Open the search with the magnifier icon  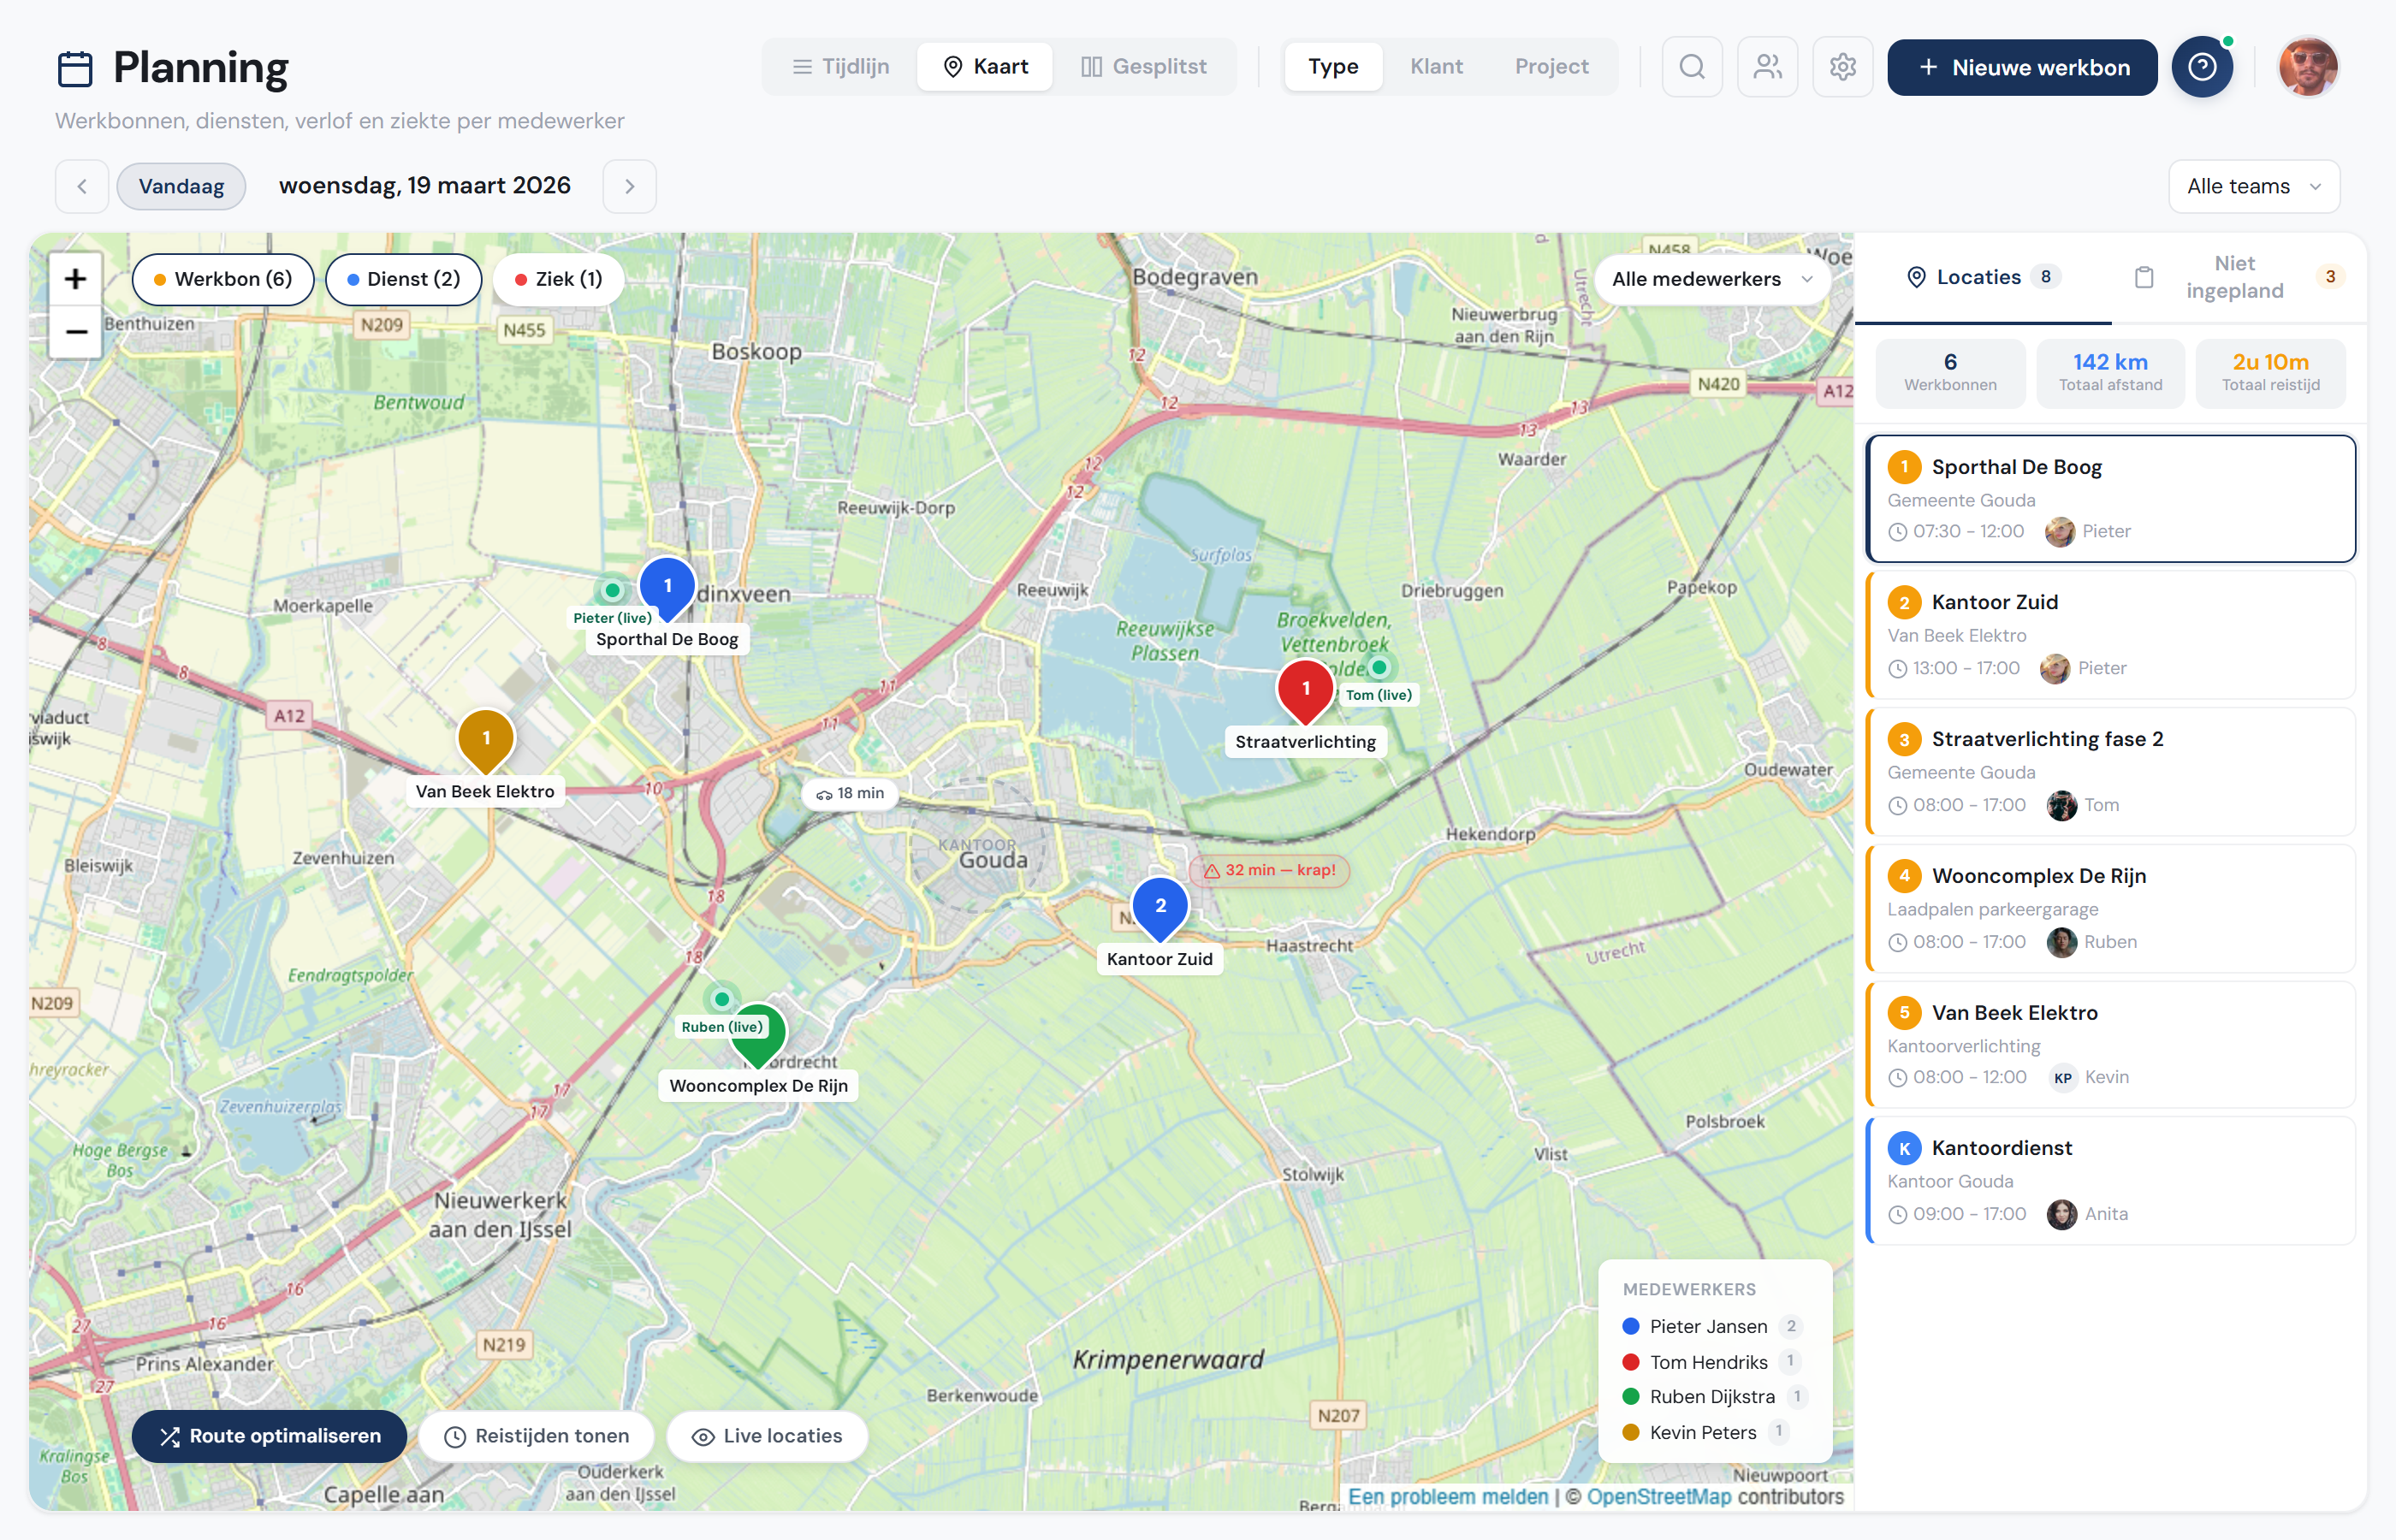(x=1691, y=66)
